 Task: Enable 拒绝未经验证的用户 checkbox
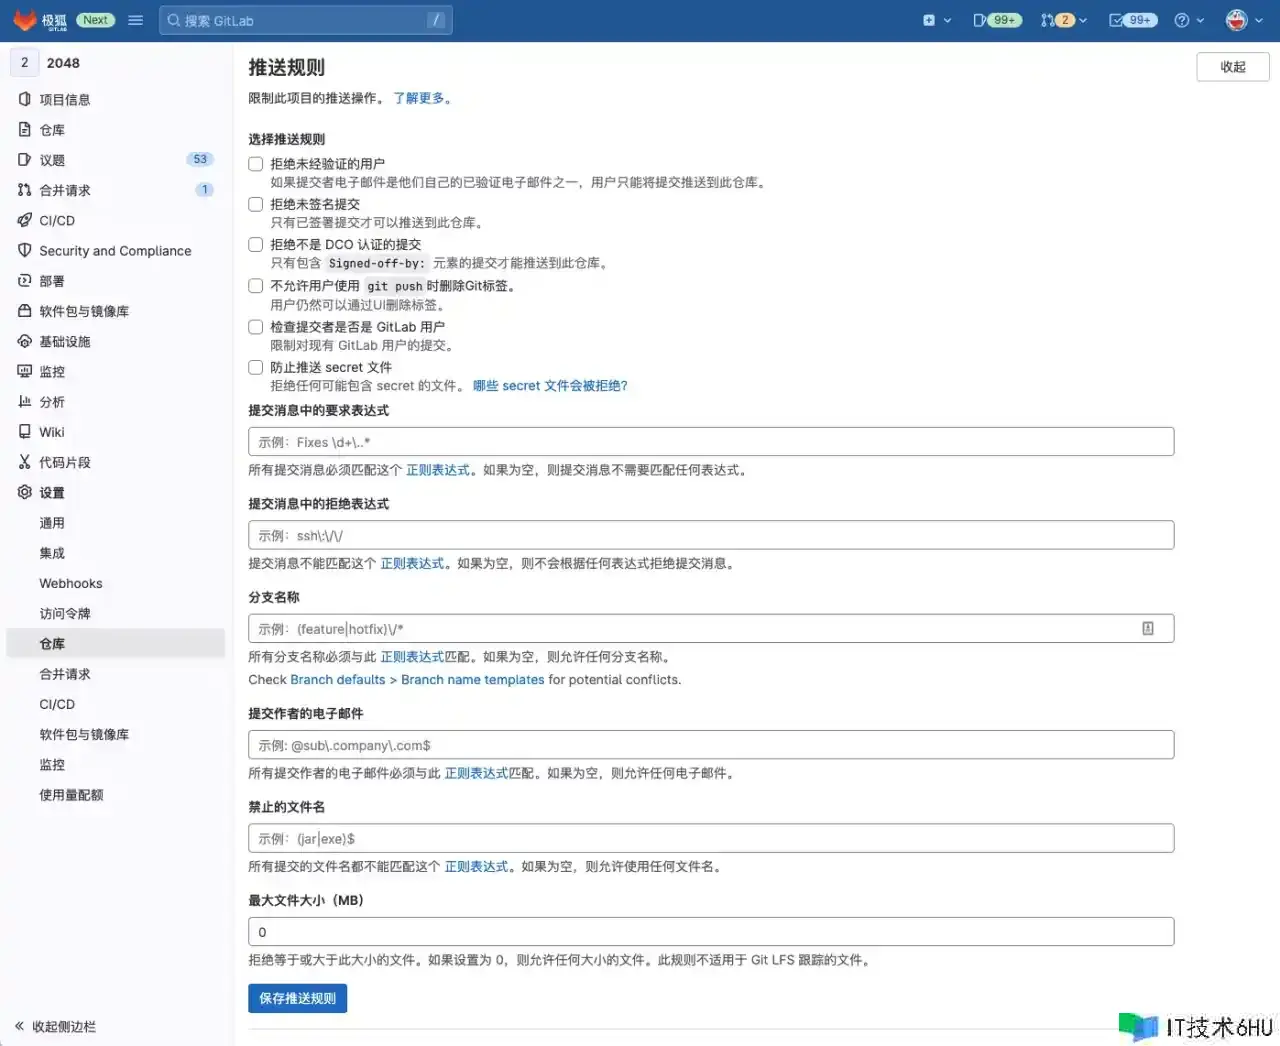(x=256, y=164)
